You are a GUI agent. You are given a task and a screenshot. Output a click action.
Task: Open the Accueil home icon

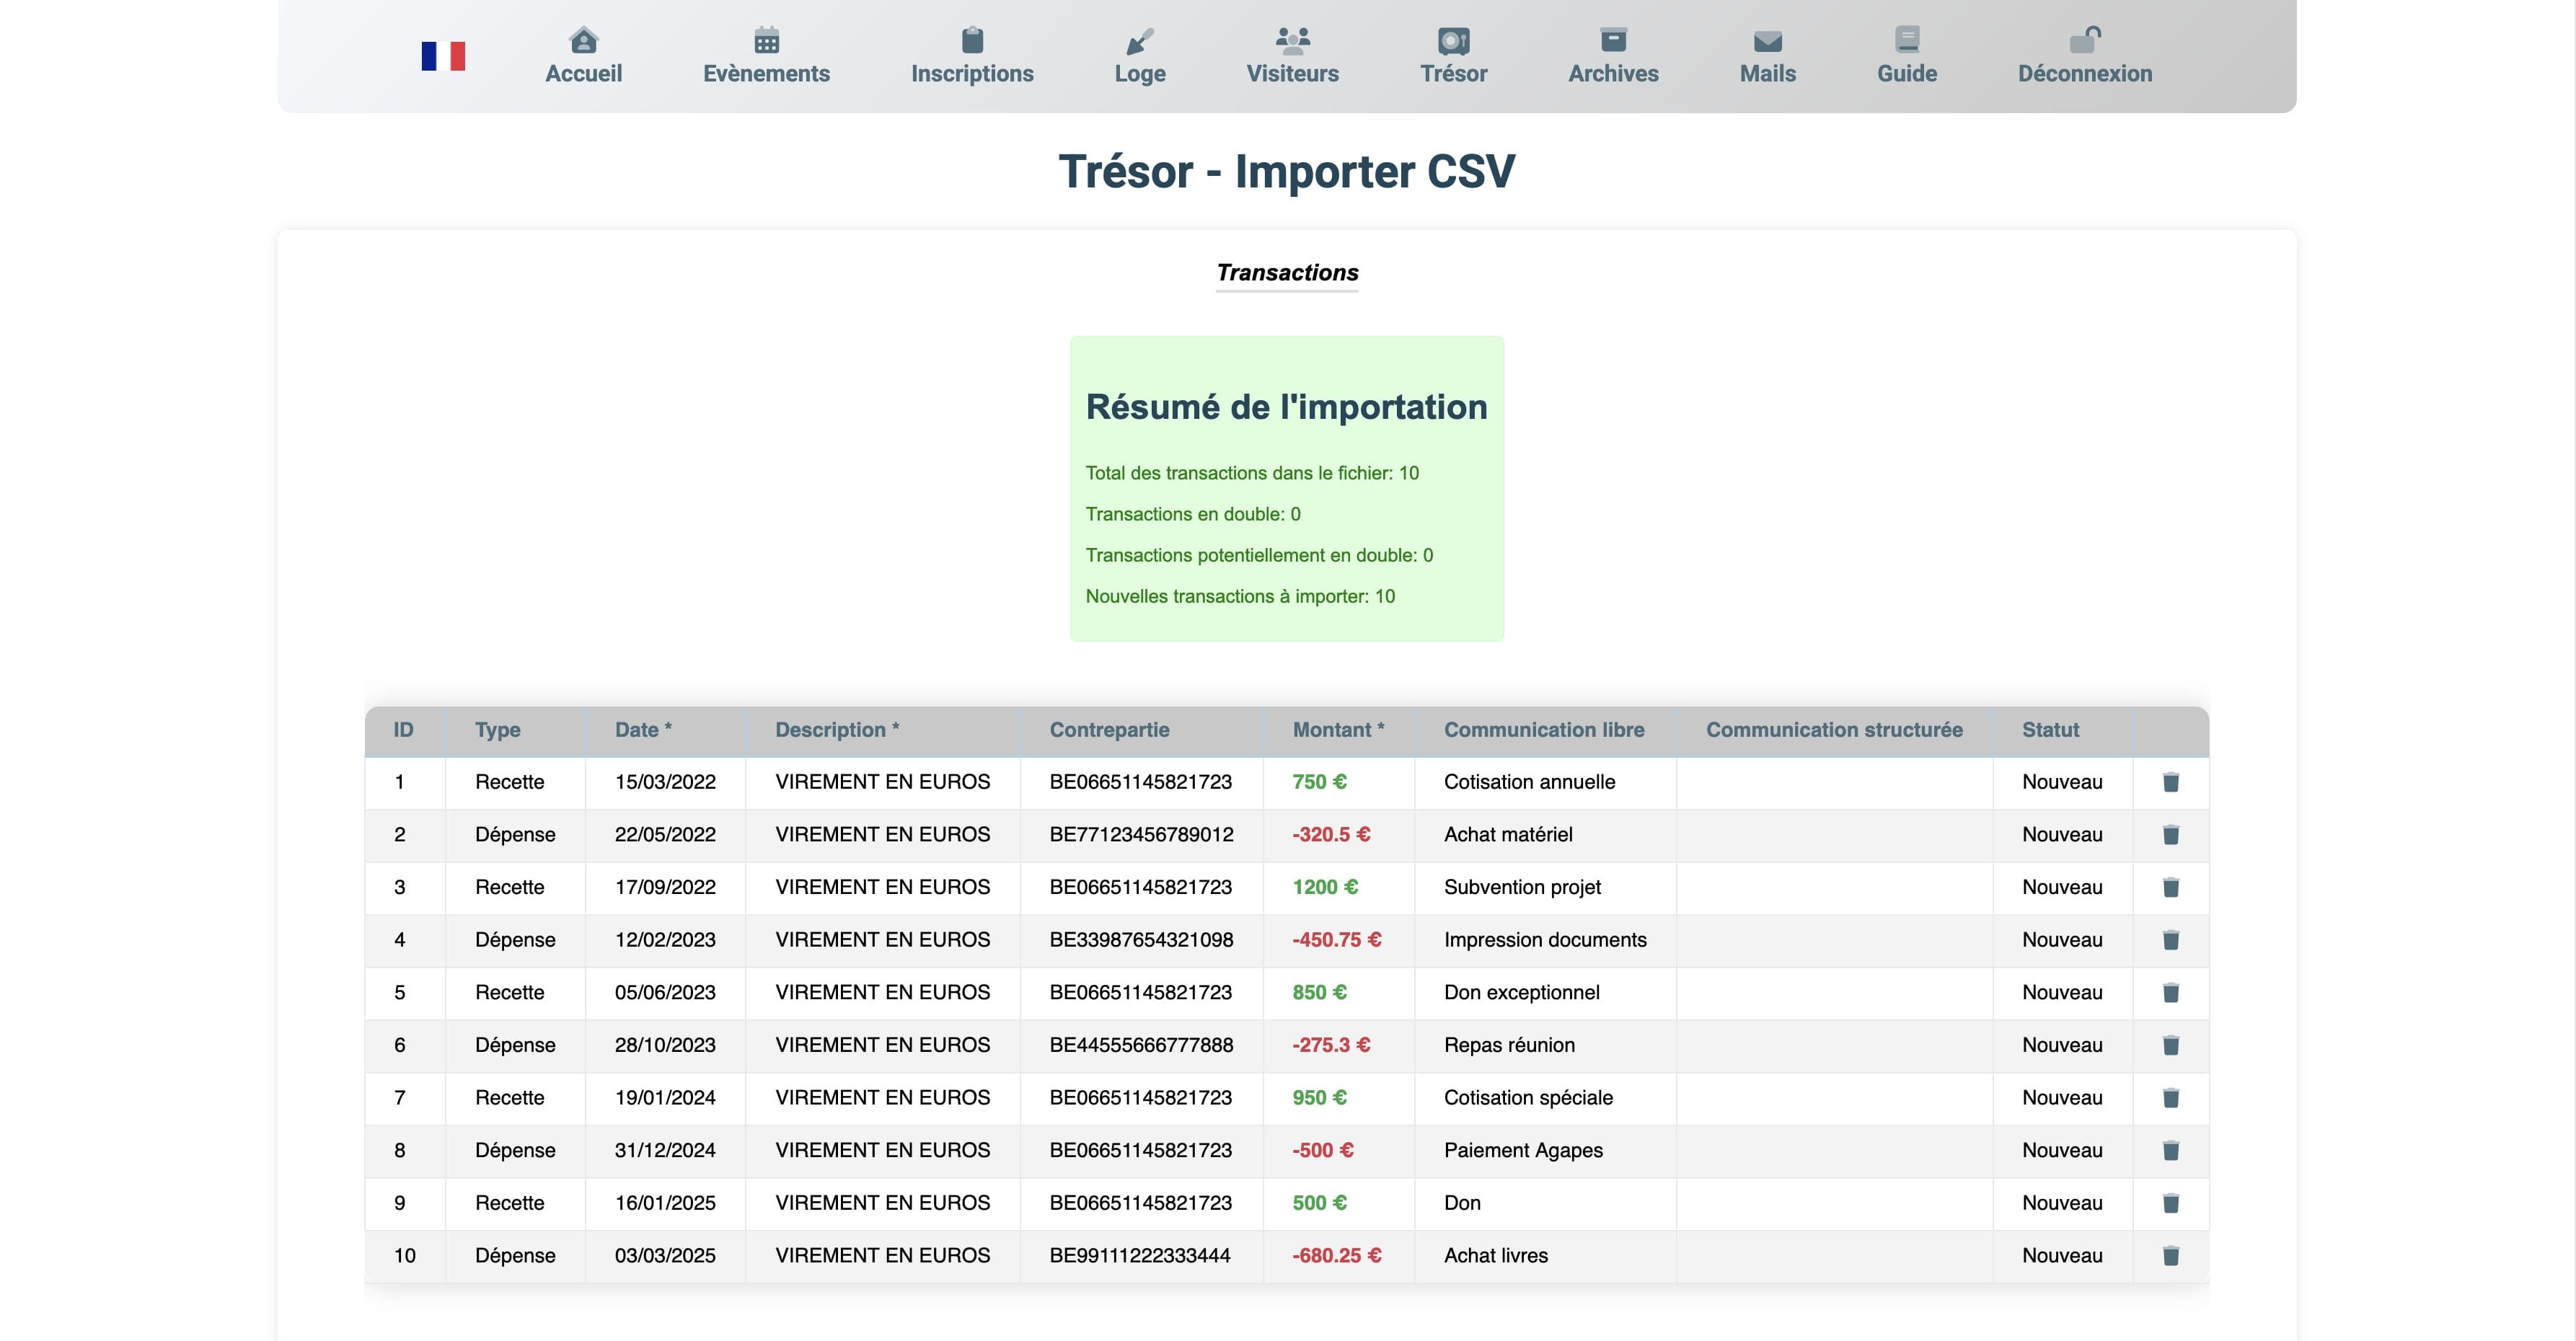(583, 41)
